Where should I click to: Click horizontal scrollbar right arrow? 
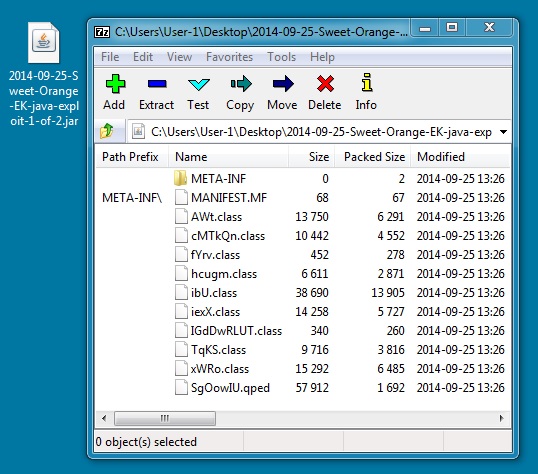[501, 418]
